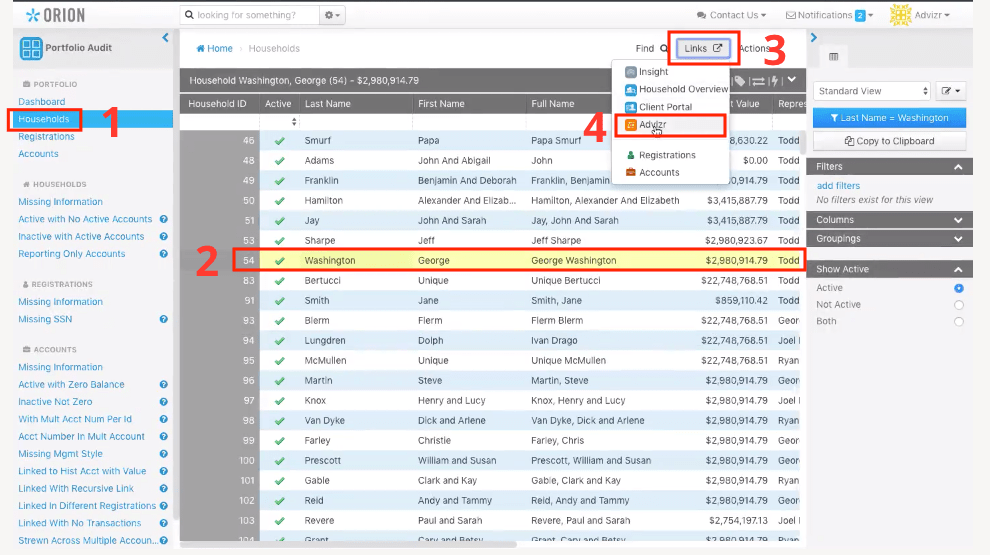Expand the household bar down chevron
Screen dimensions: 990x555
pyautogui.click(x=792, y=80)
